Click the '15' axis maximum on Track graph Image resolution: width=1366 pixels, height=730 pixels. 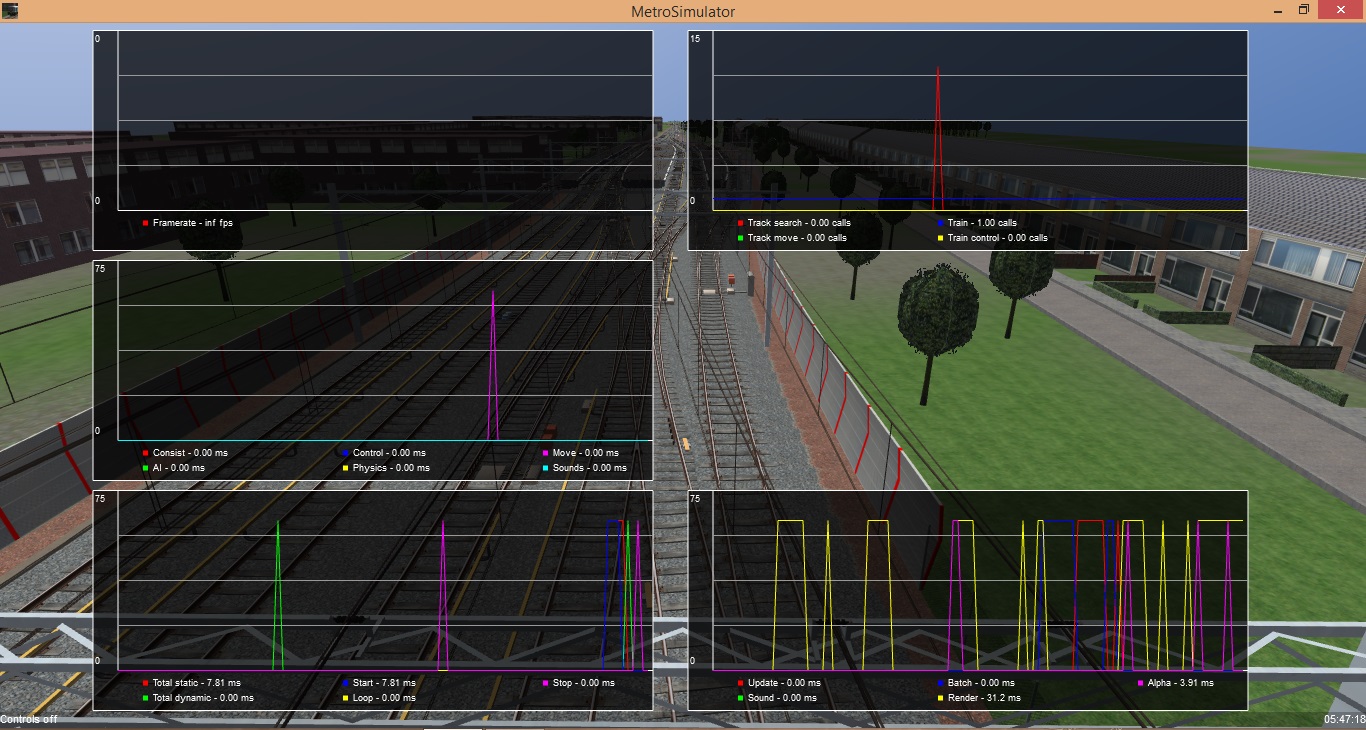[x=695, y=38]
